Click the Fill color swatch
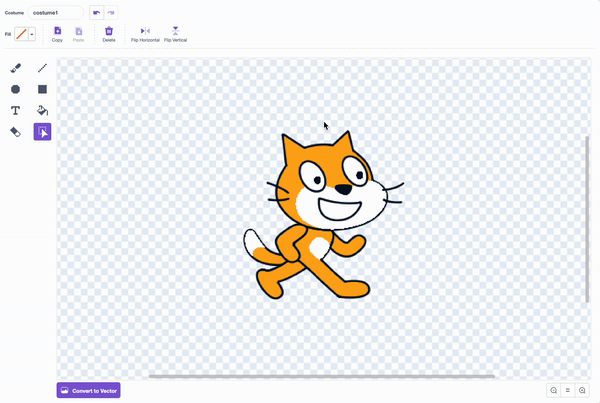Screen dimensions: 600x403 pyautogui.click(x=21, y=34)
